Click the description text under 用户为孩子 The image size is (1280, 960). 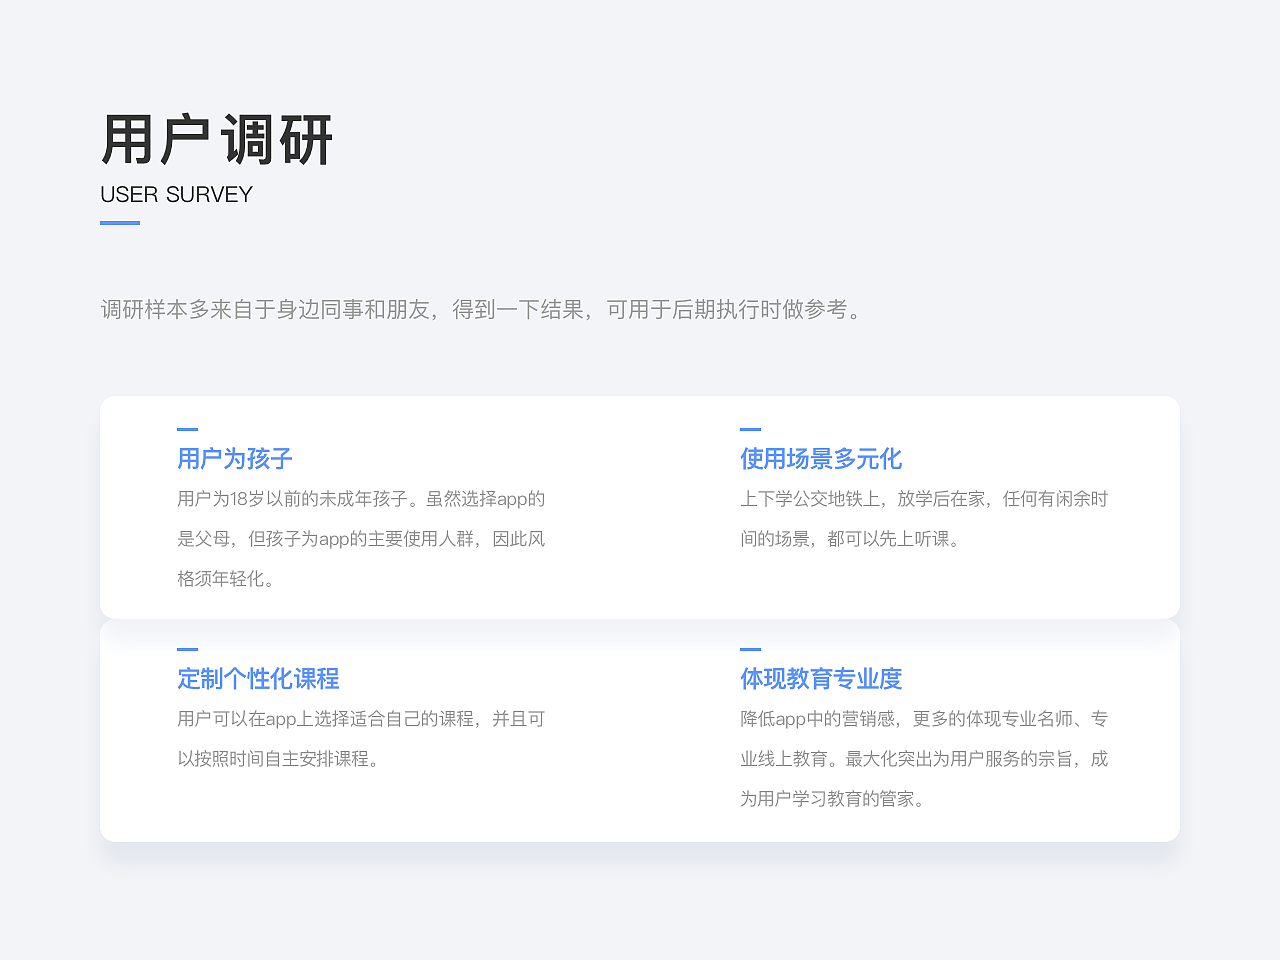point(360,538)
